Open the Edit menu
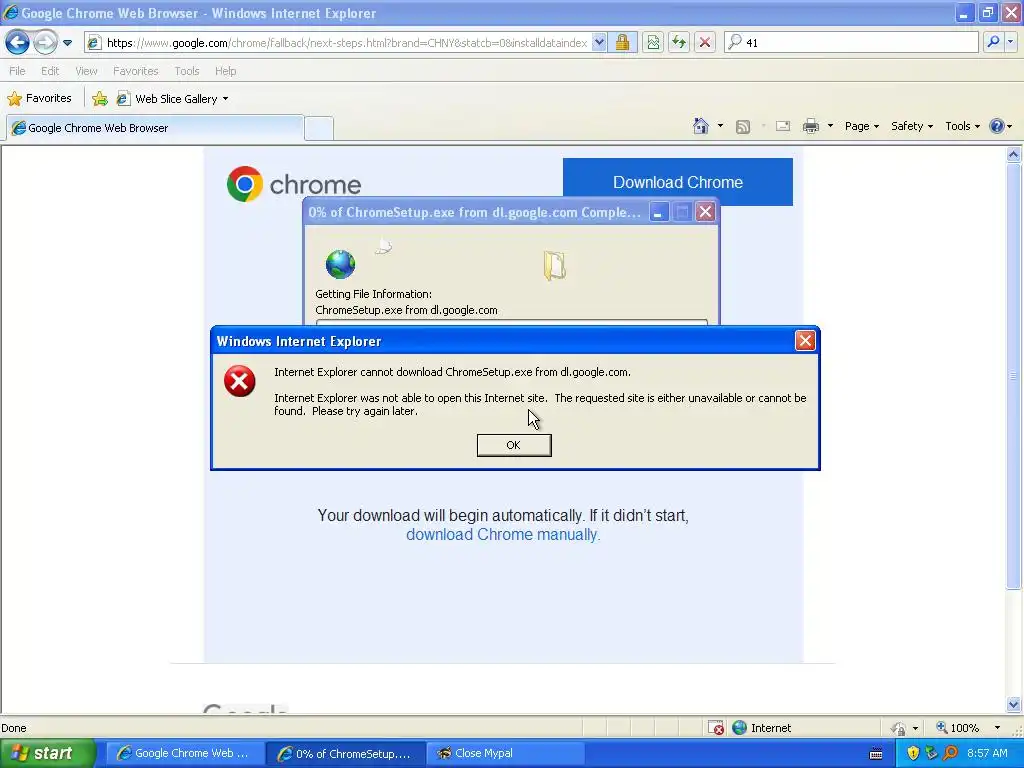 (50, 71)
